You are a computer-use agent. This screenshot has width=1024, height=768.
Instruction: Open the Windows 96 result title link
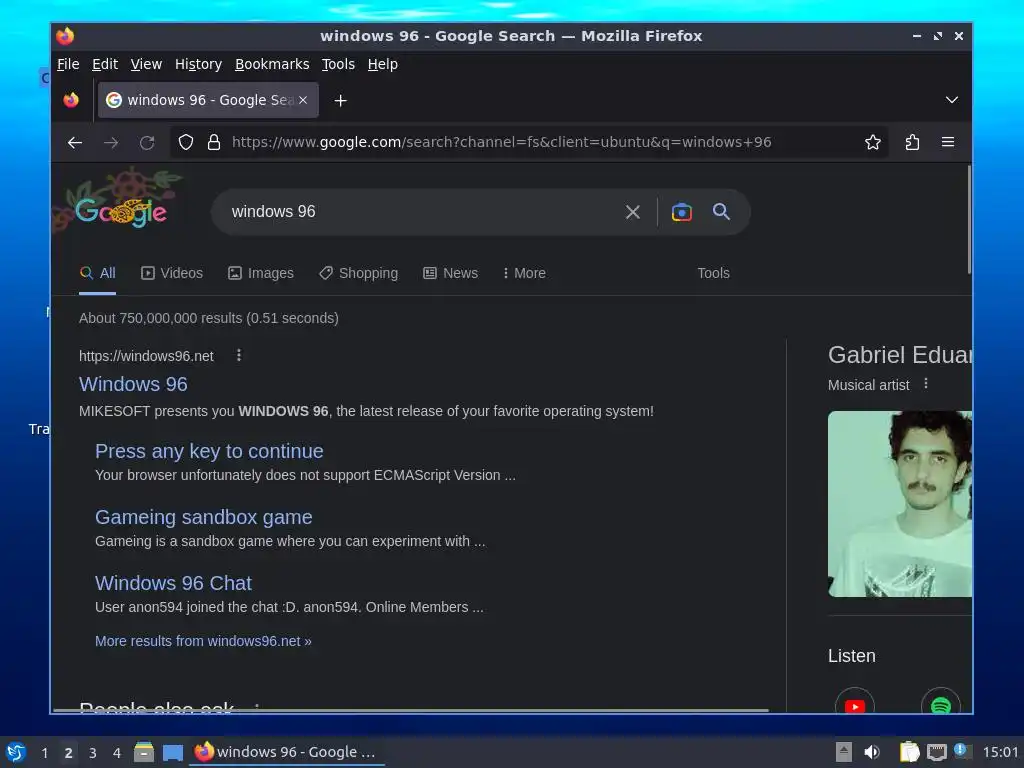click(x=133, y=384)
